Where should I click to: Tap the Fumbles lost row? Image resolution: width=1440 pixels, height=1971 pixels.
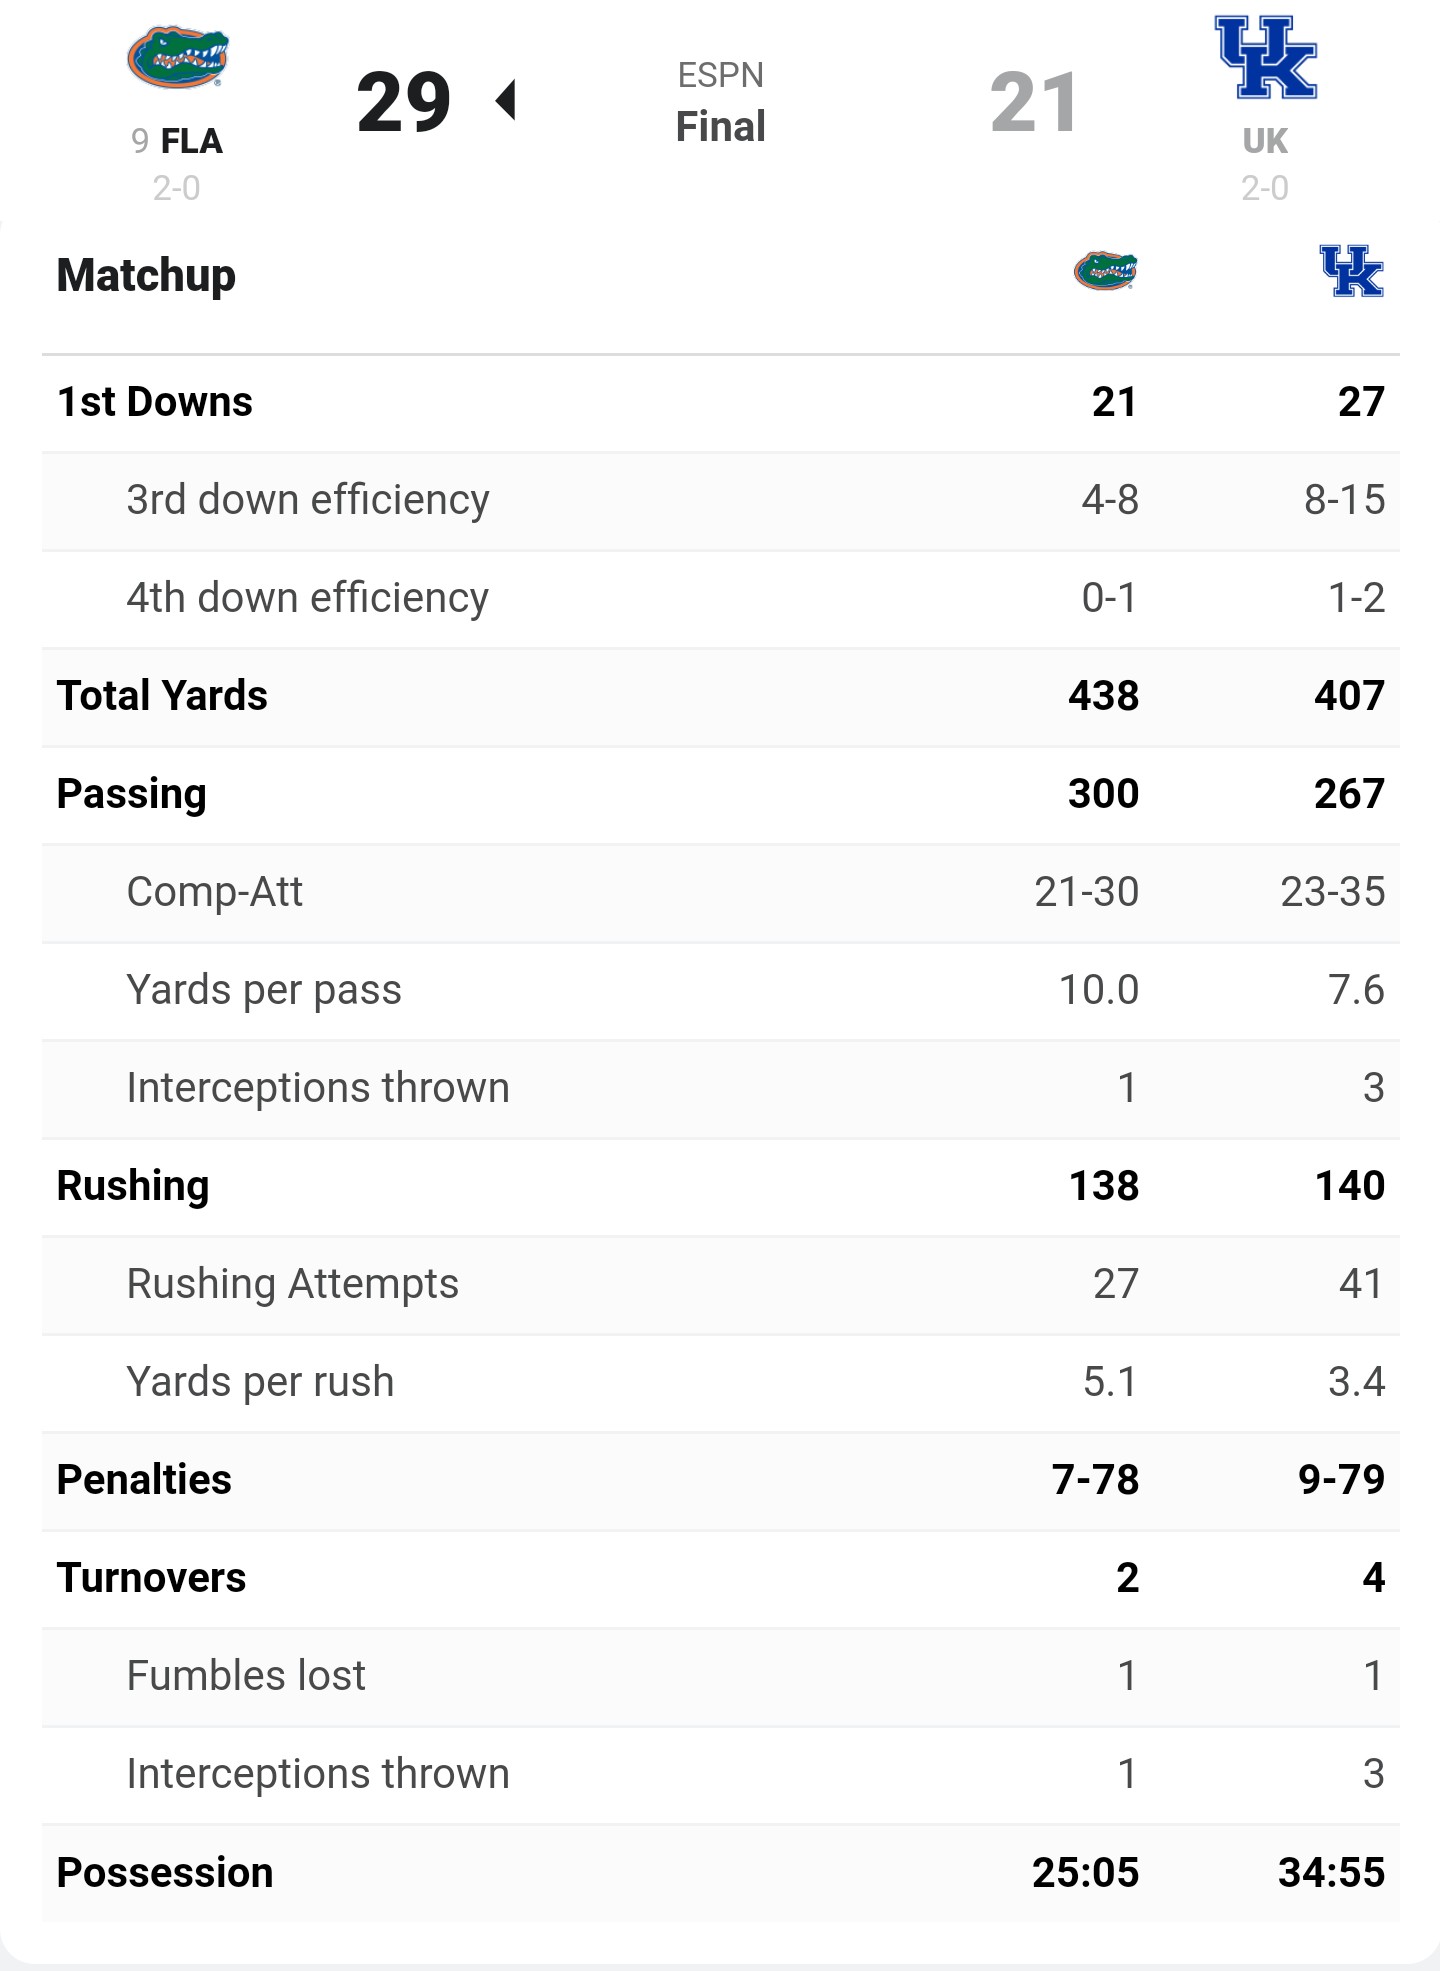pos(720,1676)
